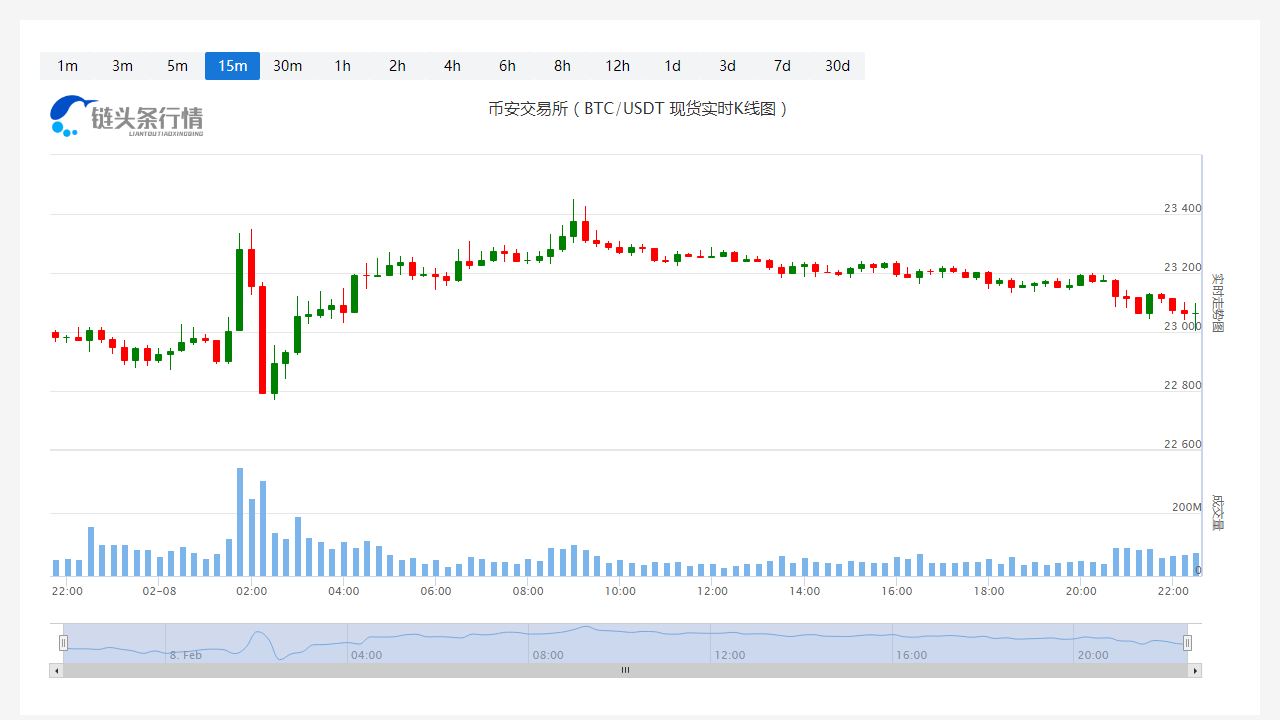
Task: Switch to the 30d timeframe
Action: pos(837,66)
